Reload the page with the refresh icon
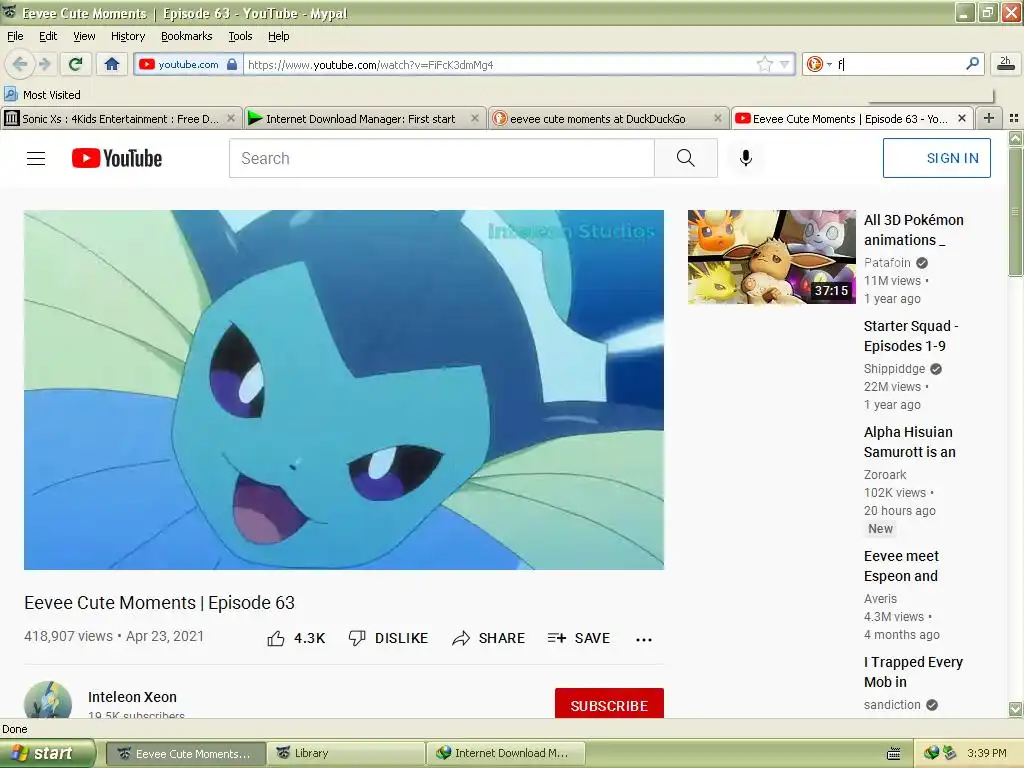This screenshot has height=768, width=1024. 75,64
